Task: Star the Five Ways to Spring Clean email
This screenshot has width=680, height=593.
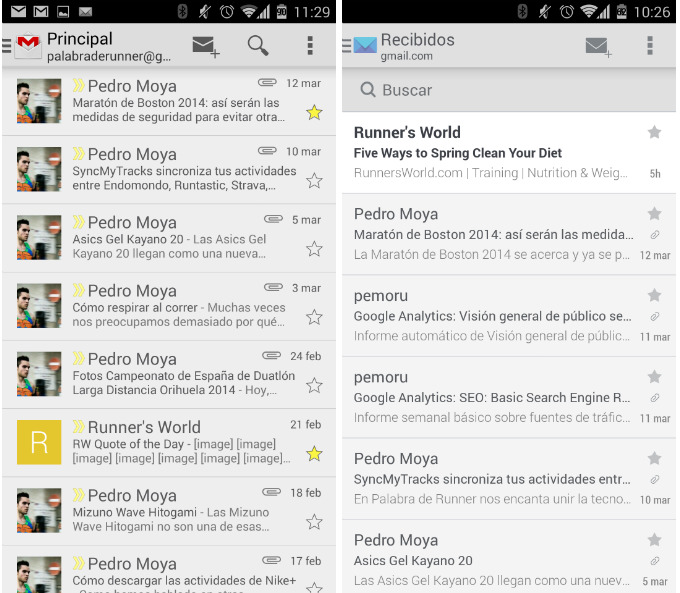Action: 654,132
